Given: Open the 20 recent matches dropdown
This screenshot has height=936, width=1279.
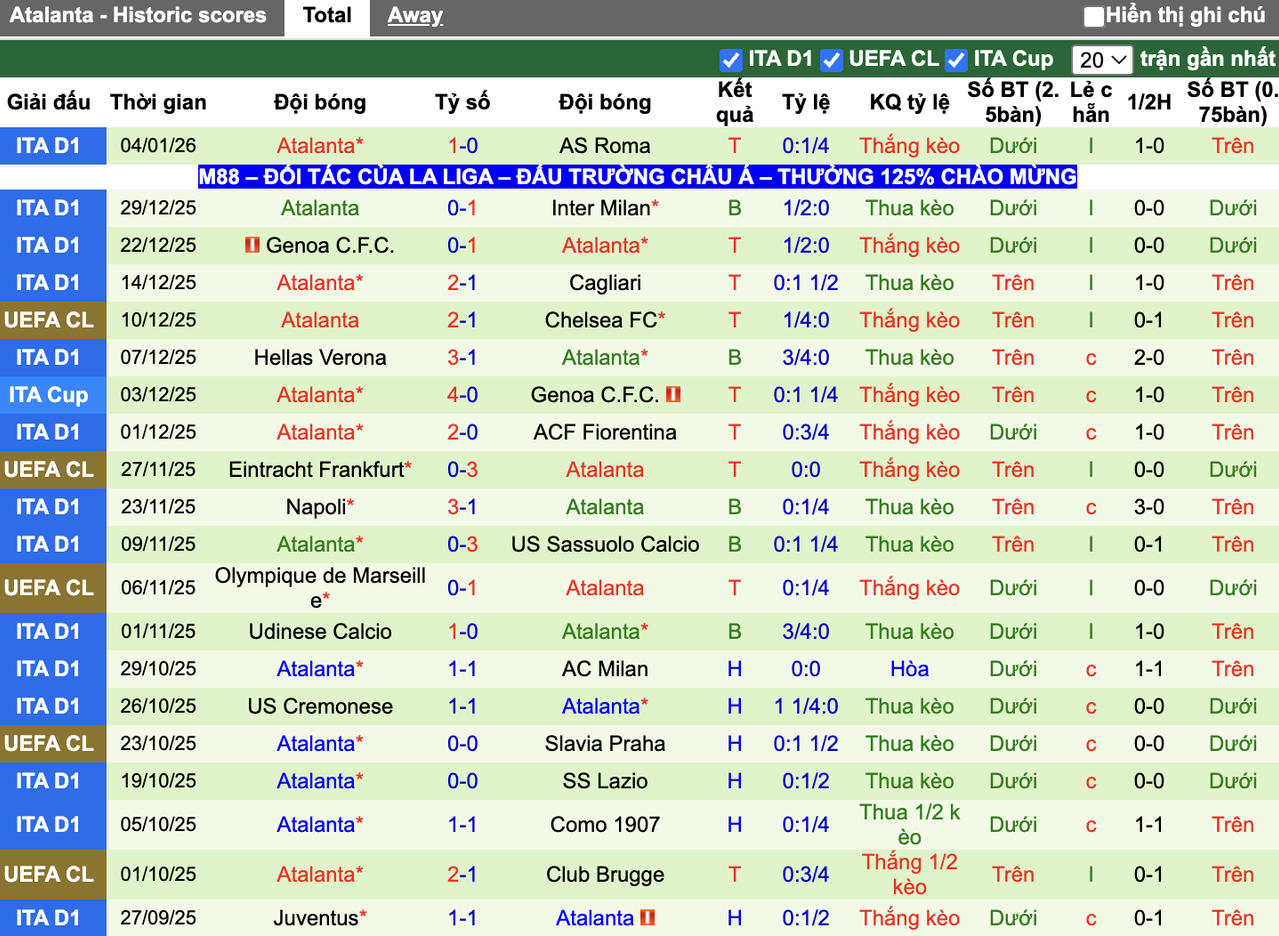Looking at the screenshot, I should 1101,60.
